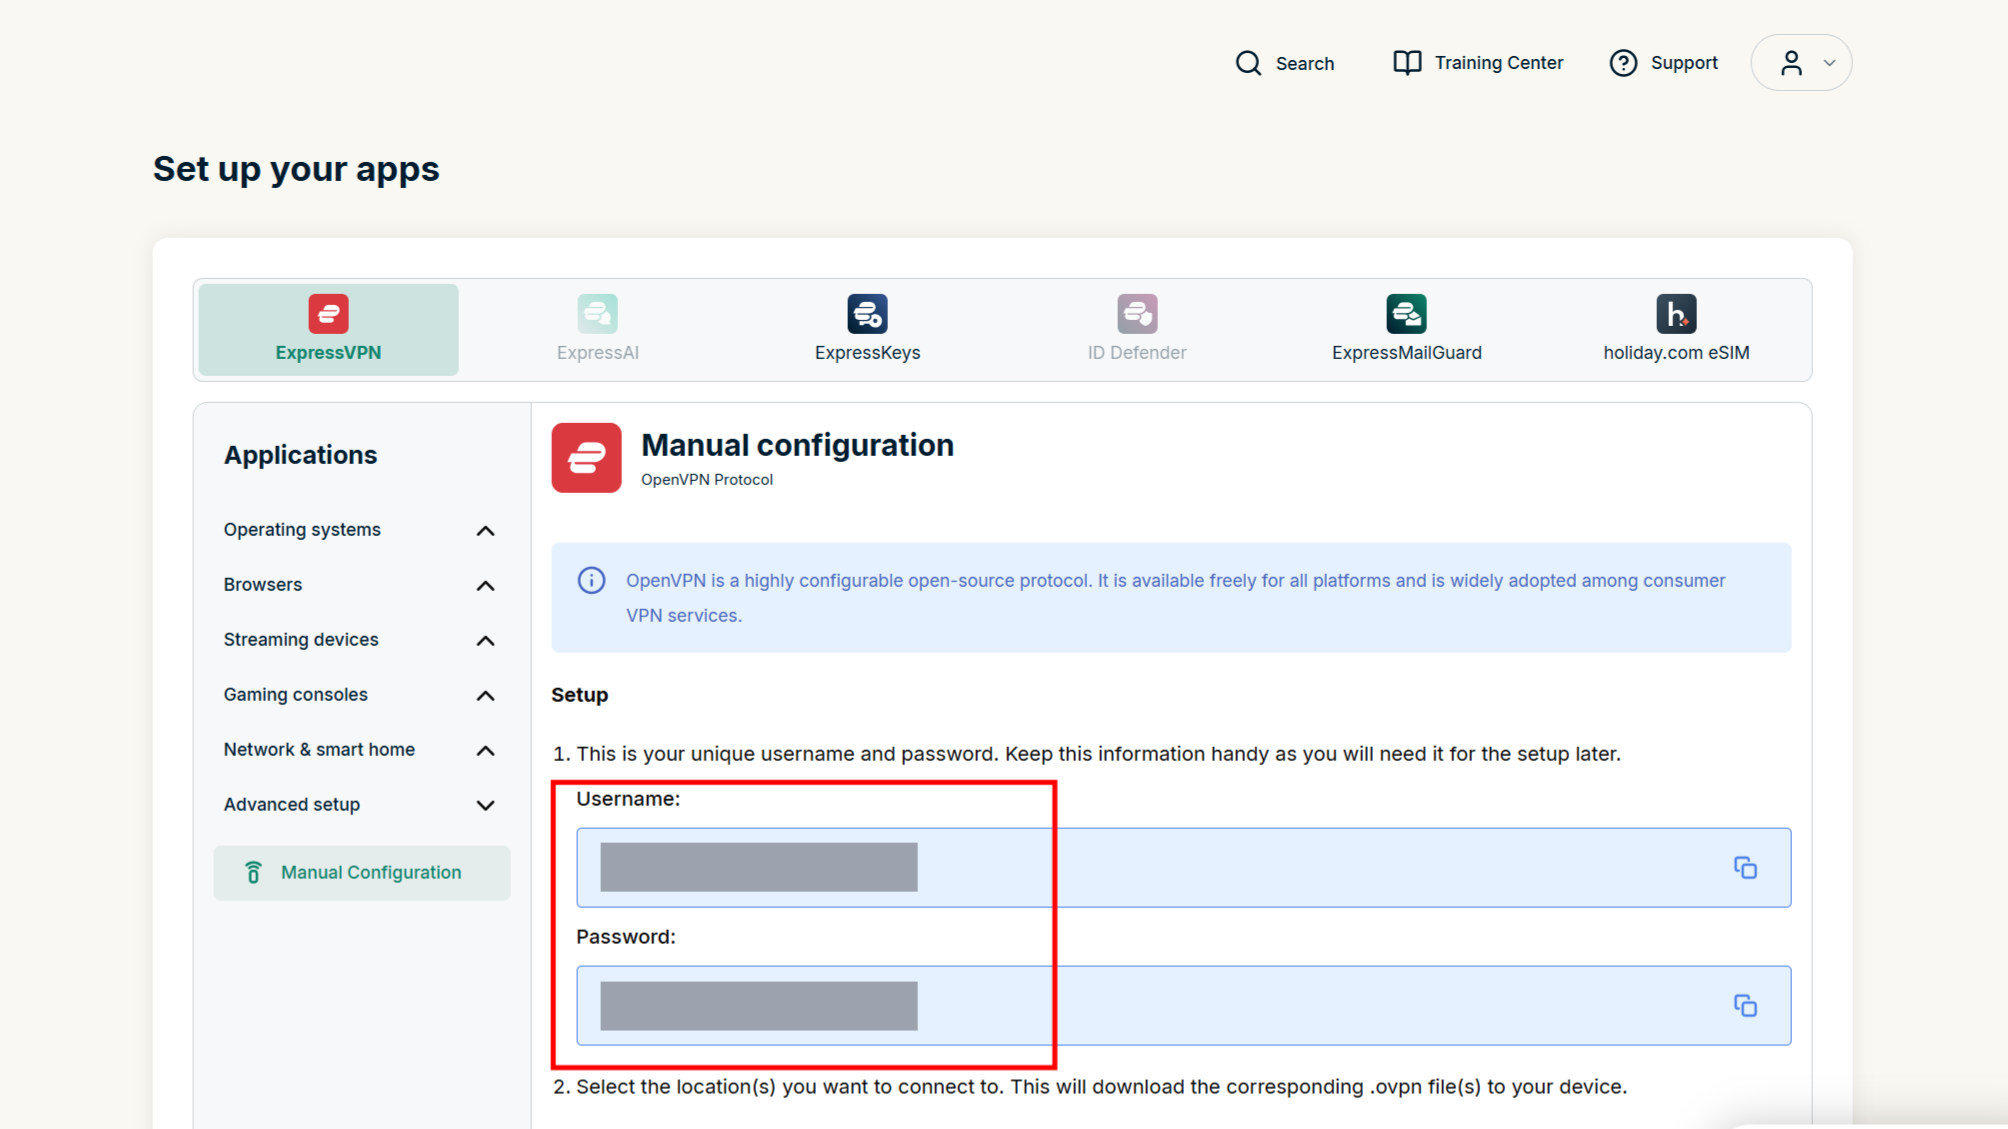Open the user account profile icon

coord(1791,63)
